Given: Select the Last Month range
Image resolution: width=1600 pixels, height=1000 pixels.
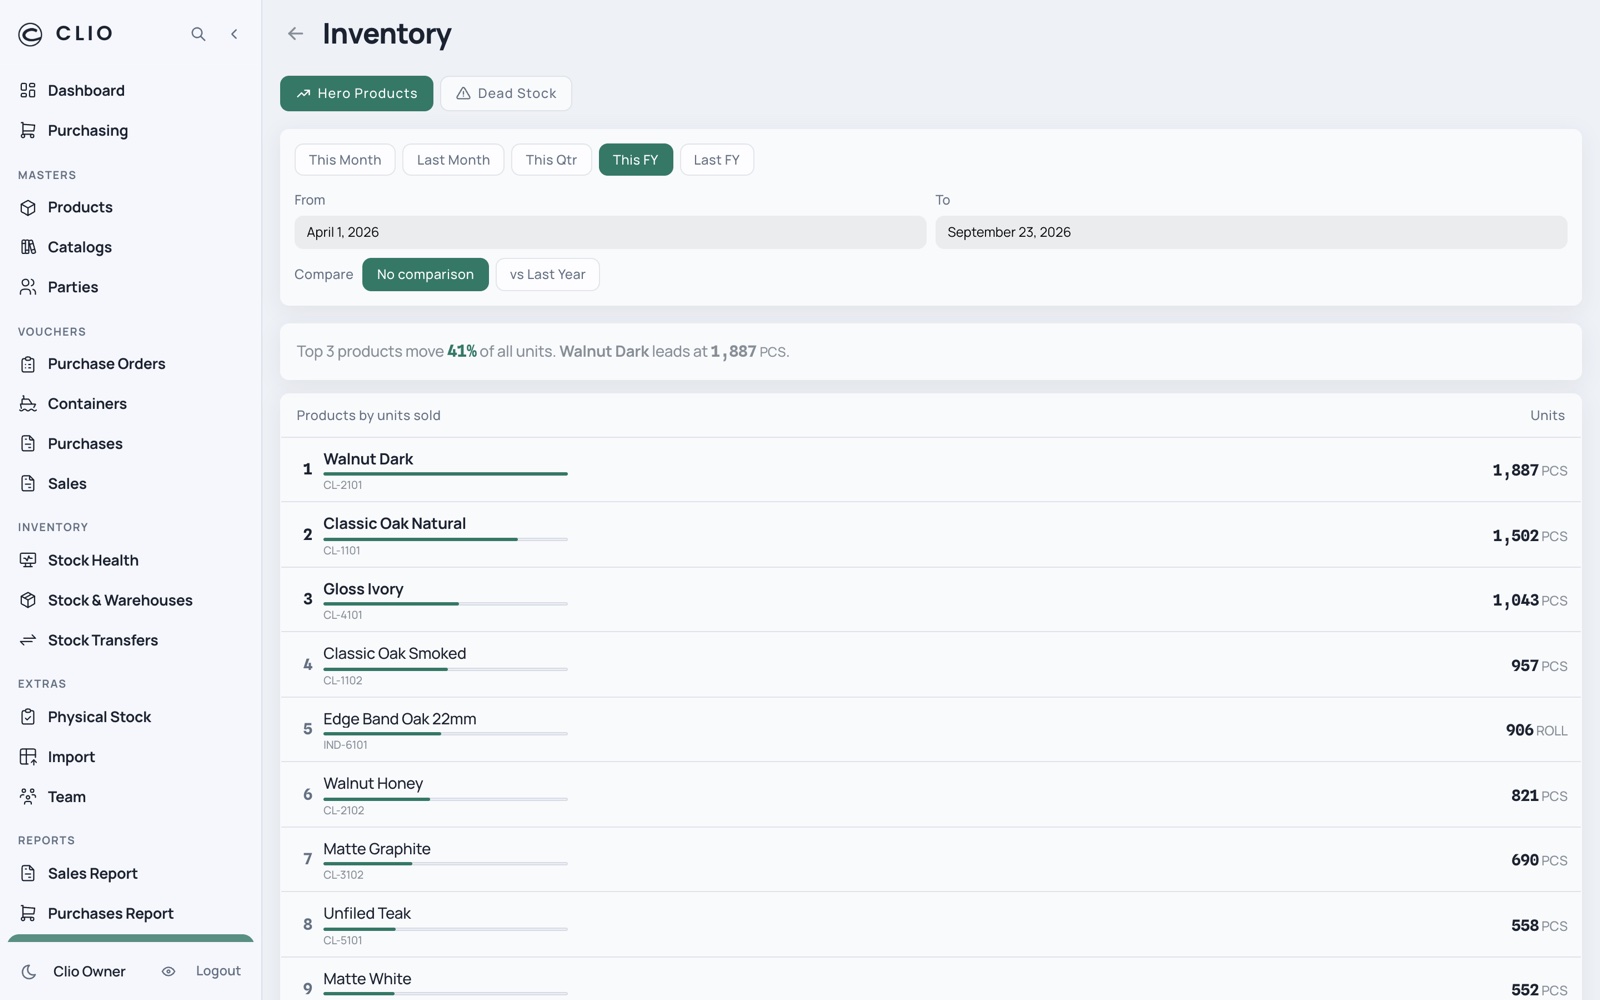Looking at the screenshot, I should pos(453,160).
